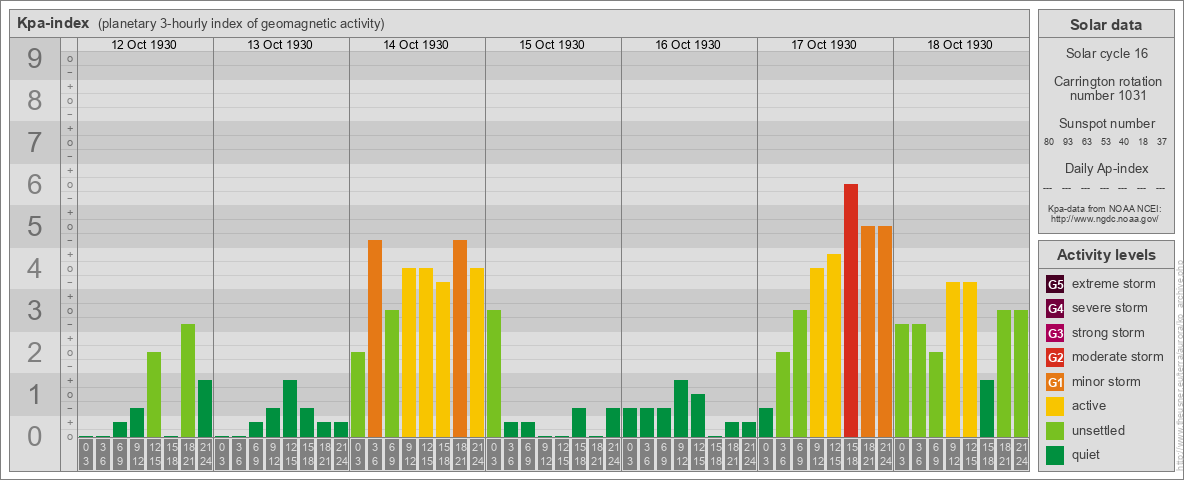The width and height of the screenshot is (1184, 480).
Task: Select the 9-12 yellow bar on 18 Oct 1930
Action: pos(953,359)
